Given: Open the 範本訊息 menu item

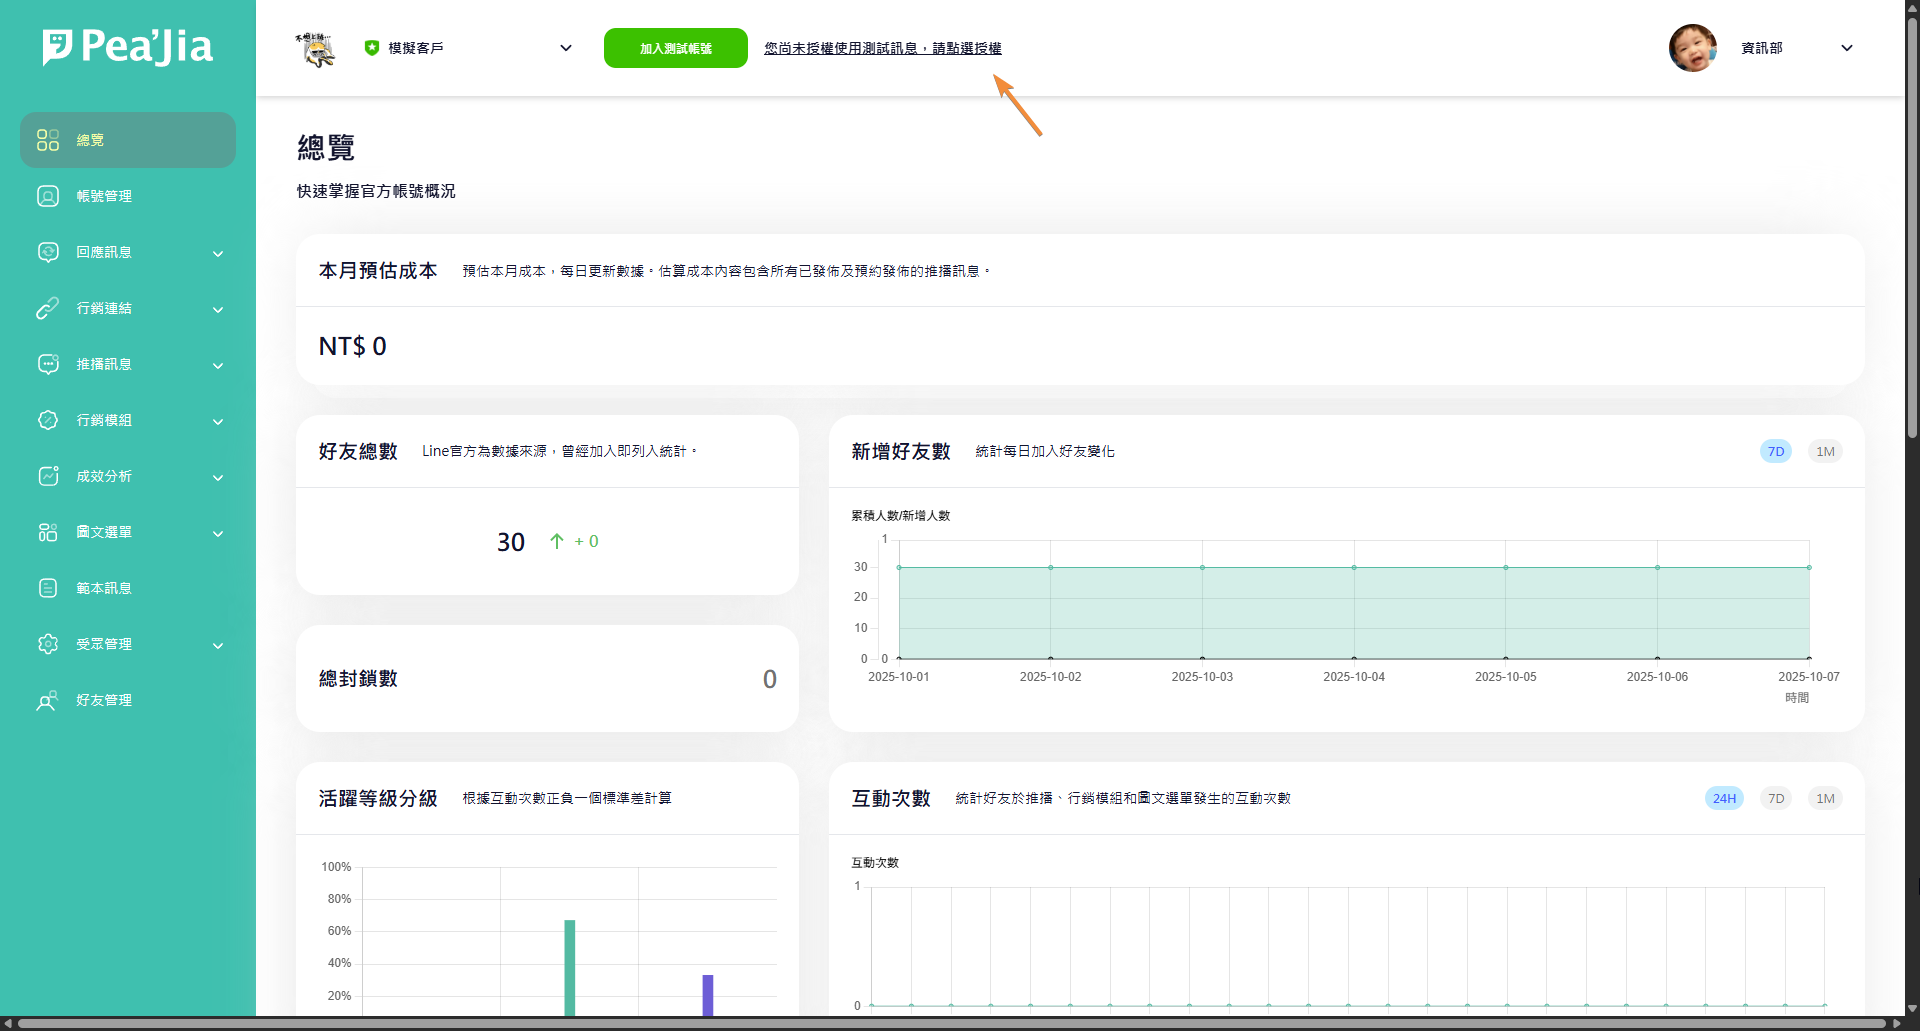Looking at the screenshot, I should [104, 588].
